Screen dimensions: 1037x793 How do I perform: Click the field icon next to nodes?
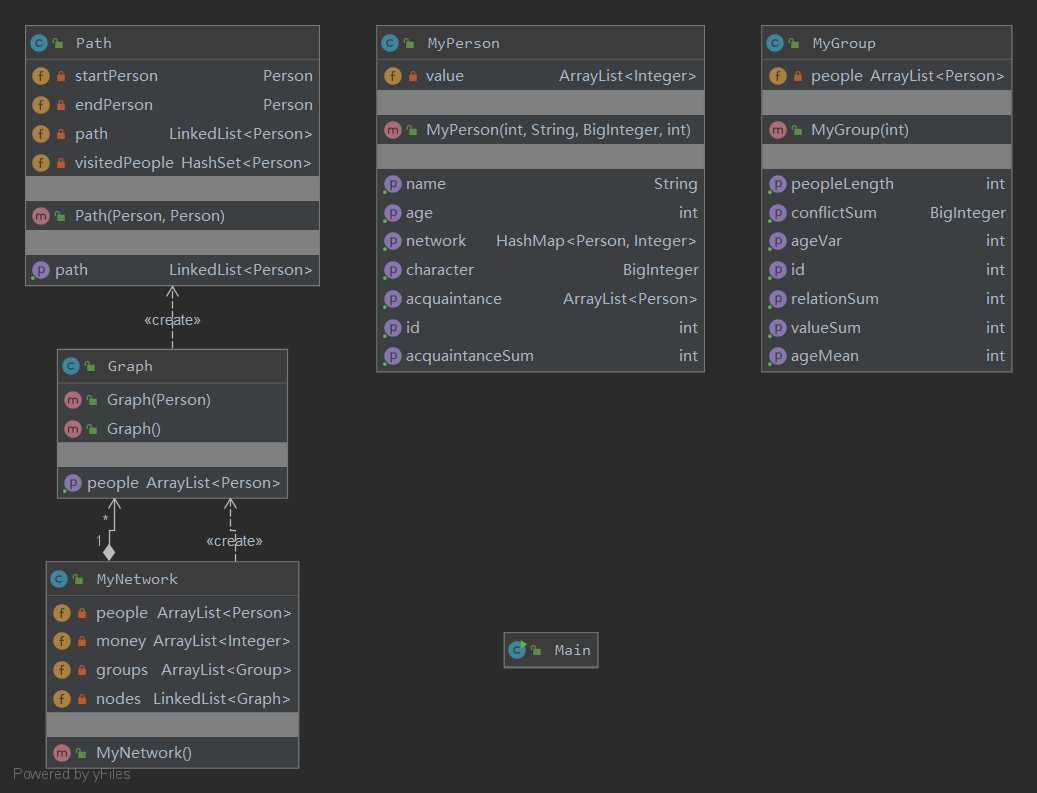click(x=62, y=699)
